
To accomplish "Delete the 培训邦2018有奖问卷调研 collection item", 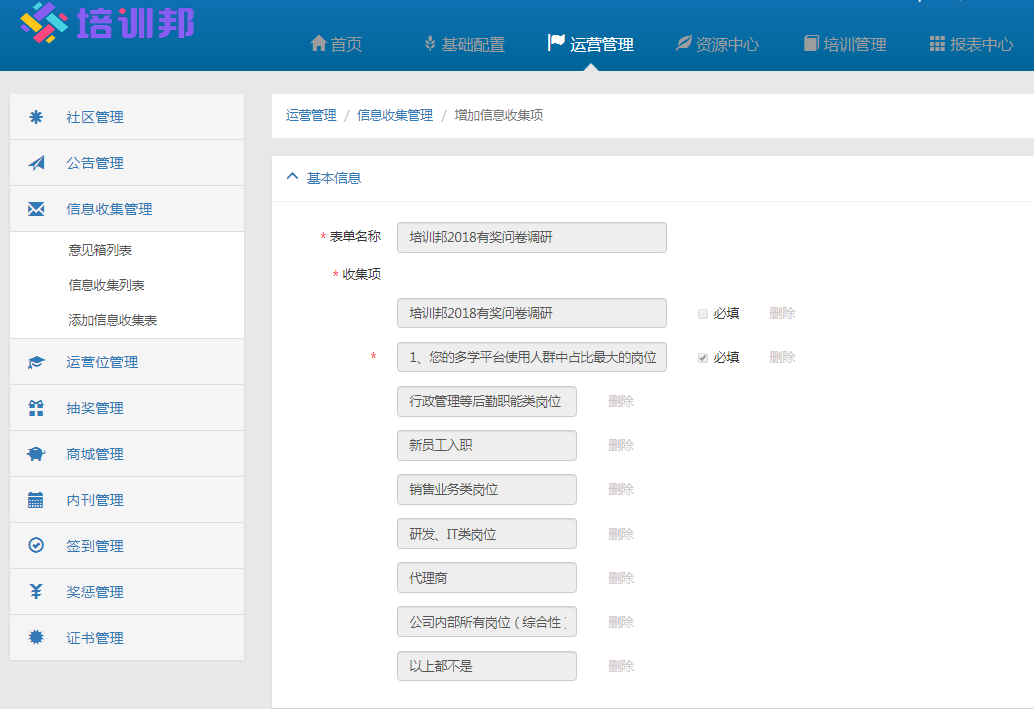I will tap(782, 313).
